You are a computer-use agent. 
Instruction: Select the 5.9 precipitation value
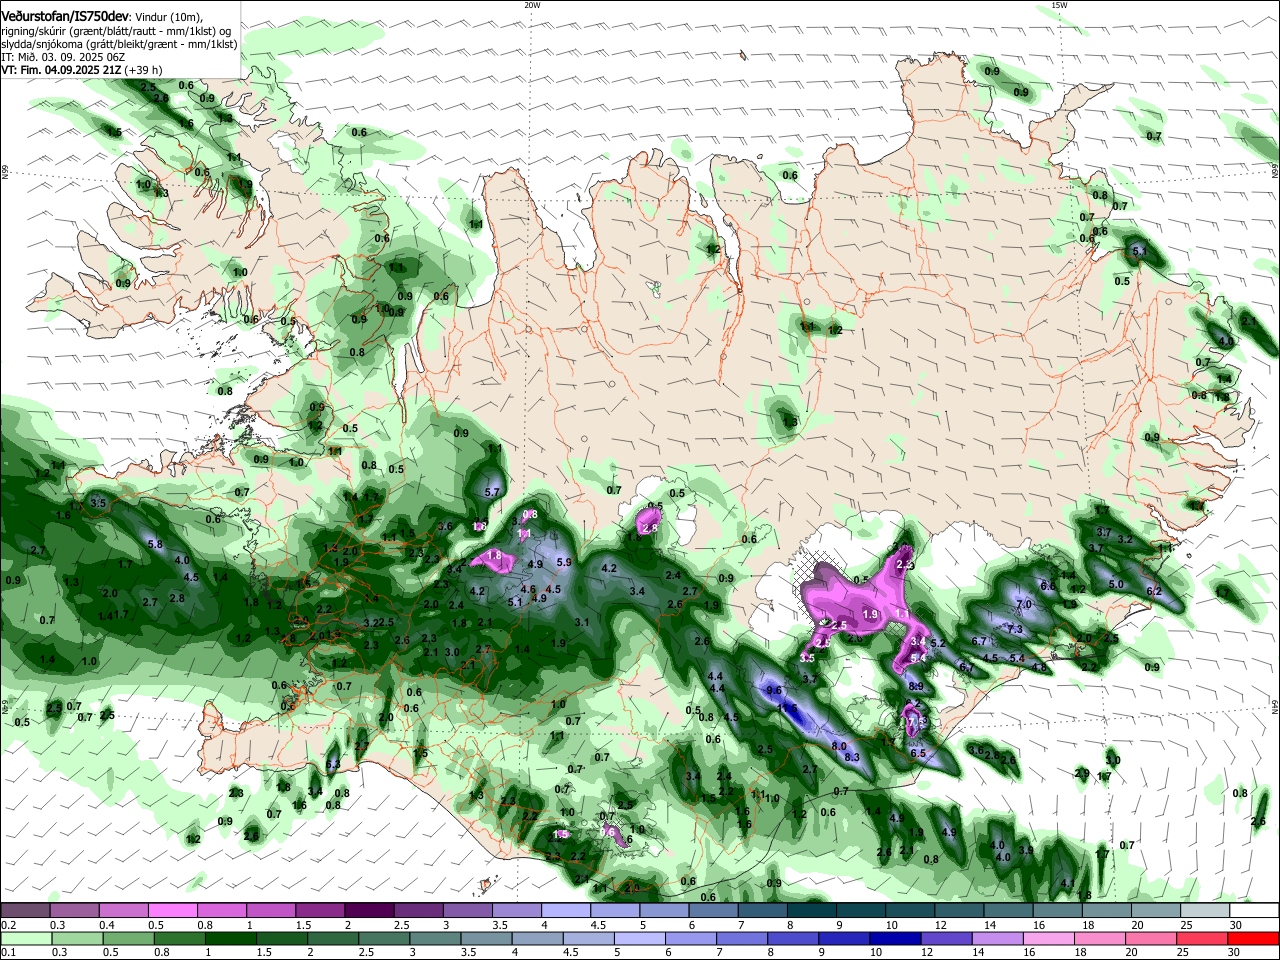563,562
